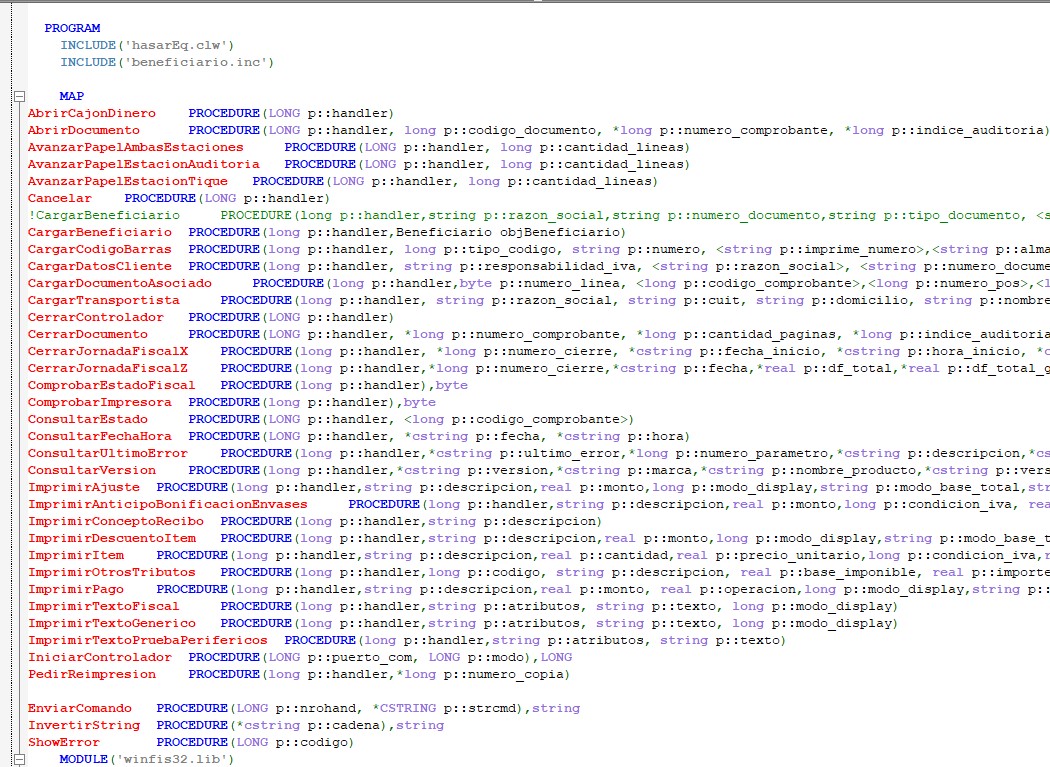This screenshot has width=1050, height=767.
Task: Place cursor on CerrarControlador
Action: pyautogui.click(x=95, y=317)
